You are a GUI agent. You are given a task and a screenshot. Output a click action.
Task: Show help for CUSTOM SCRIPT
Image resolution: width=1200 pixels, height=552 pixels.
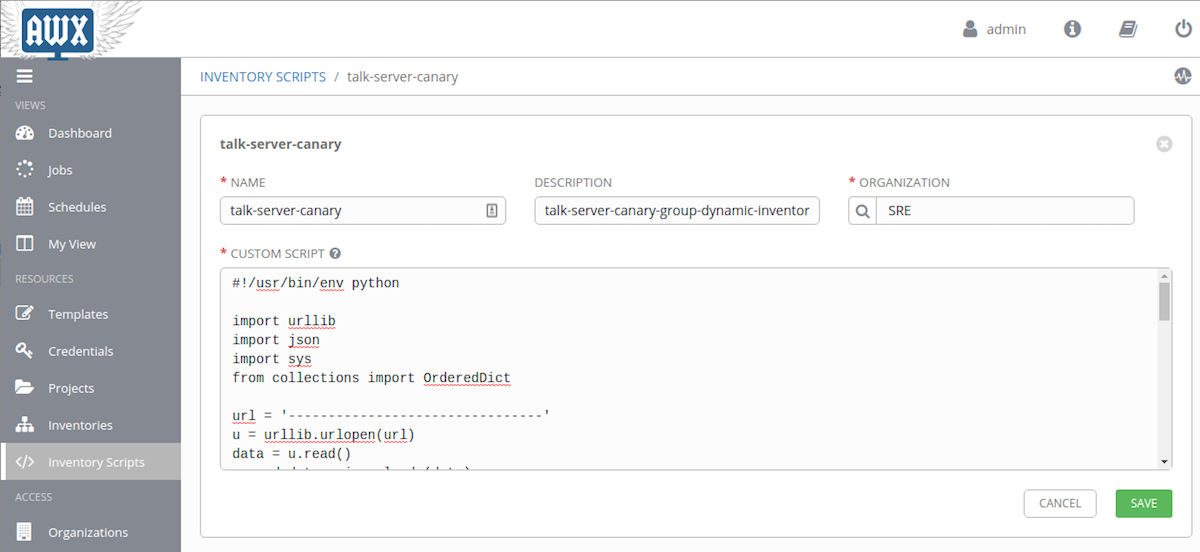pyautogui.click(x=335, y=254)
